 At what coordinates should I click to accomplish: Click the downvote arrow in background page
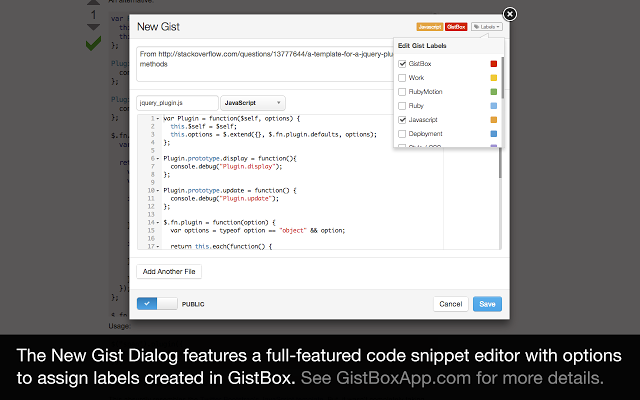(x=93, y=27)
